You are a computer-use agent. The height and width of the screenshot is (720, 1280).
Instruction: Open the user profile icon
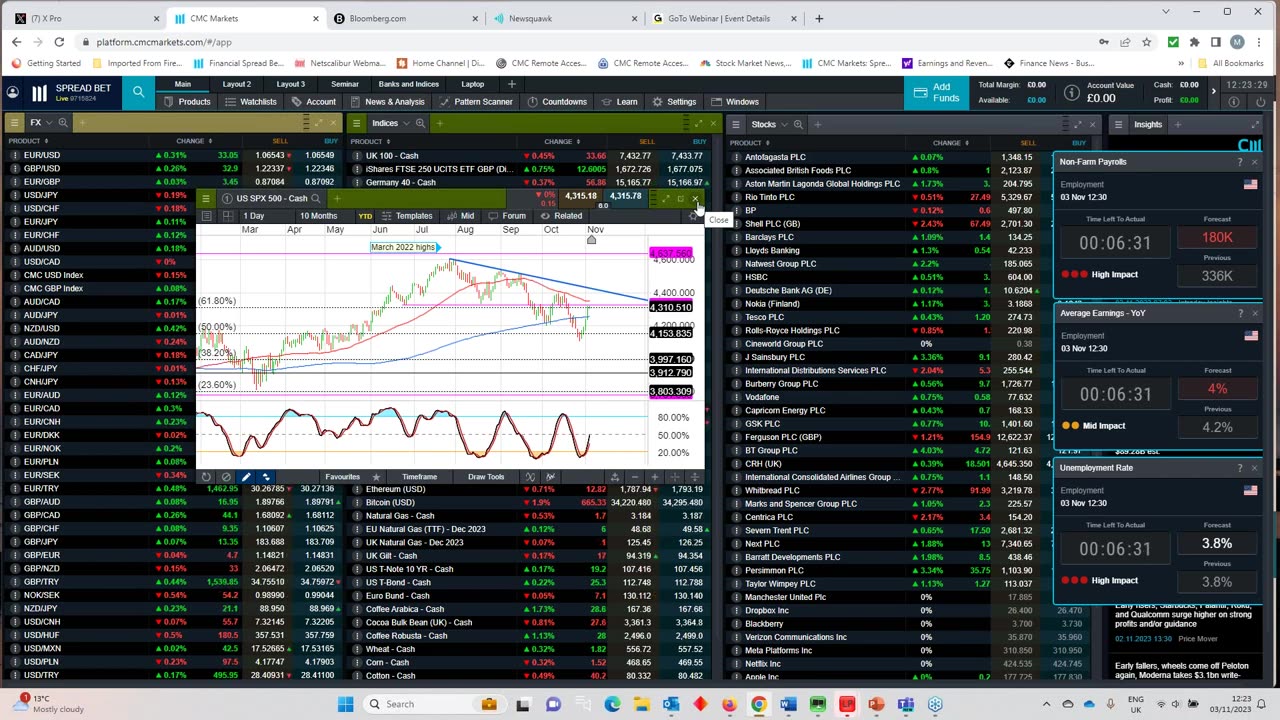[x=12, y=93]
